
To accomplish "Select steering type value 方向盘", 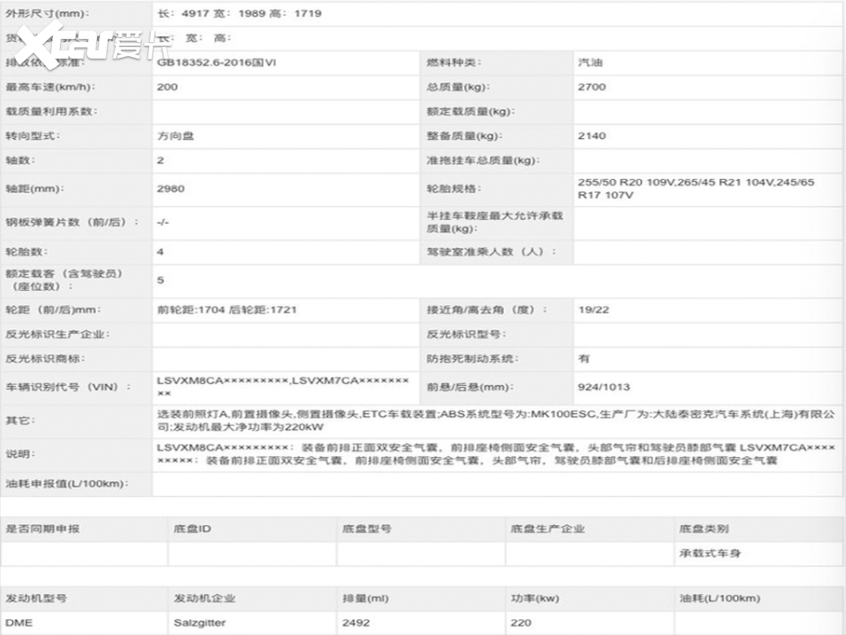I will tap(175, 136).
